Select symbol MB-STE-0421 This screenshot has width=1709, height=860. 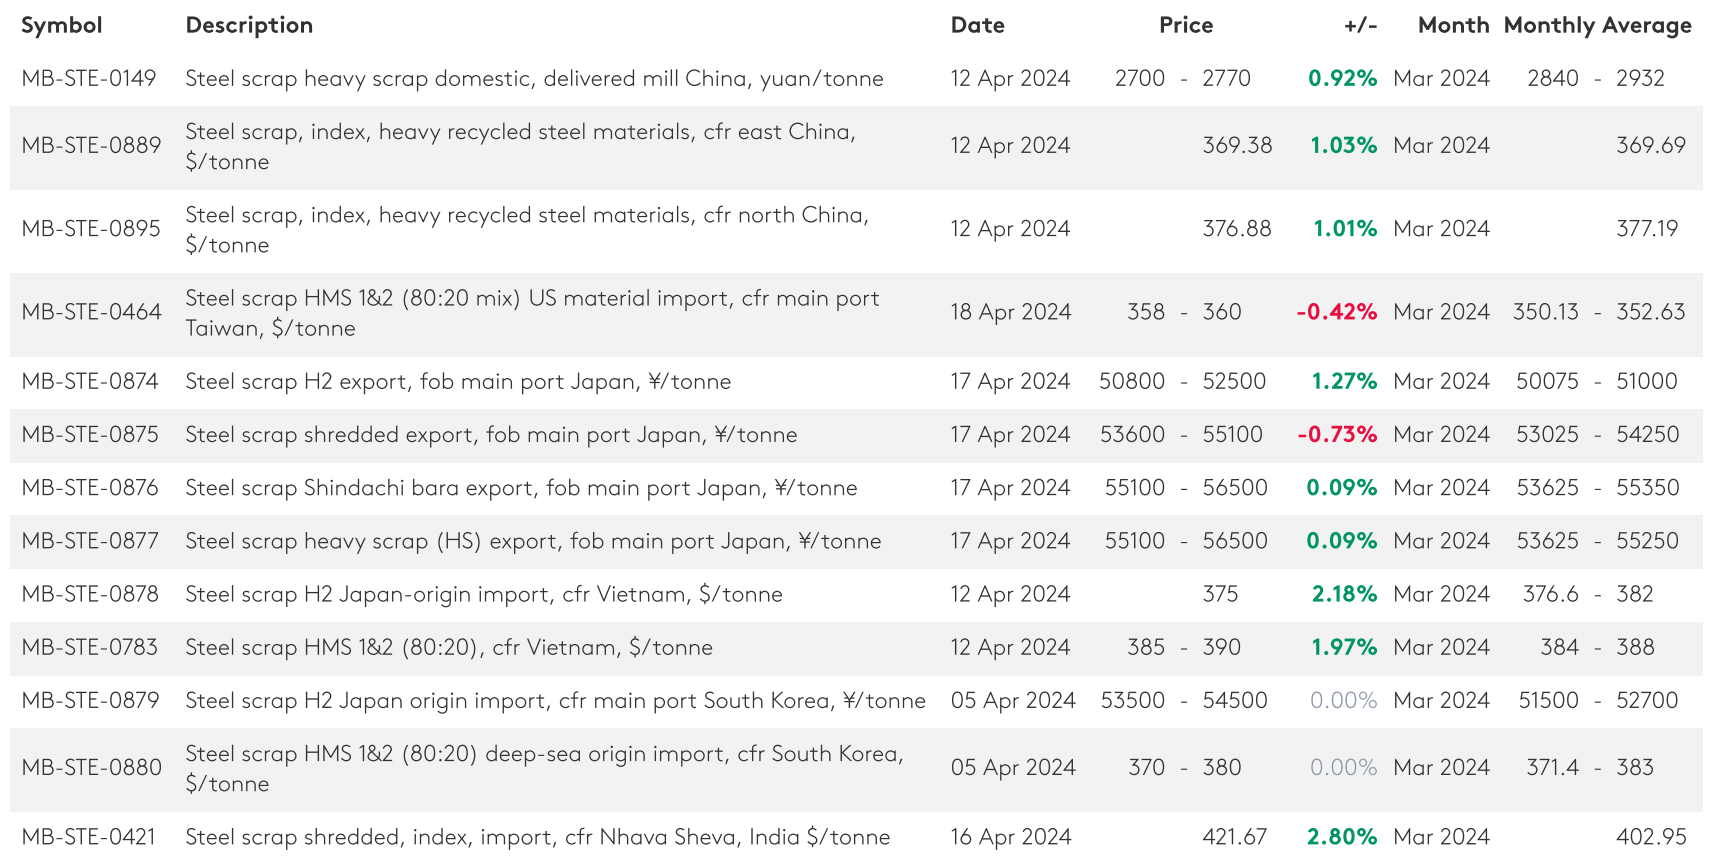[89, 837]
